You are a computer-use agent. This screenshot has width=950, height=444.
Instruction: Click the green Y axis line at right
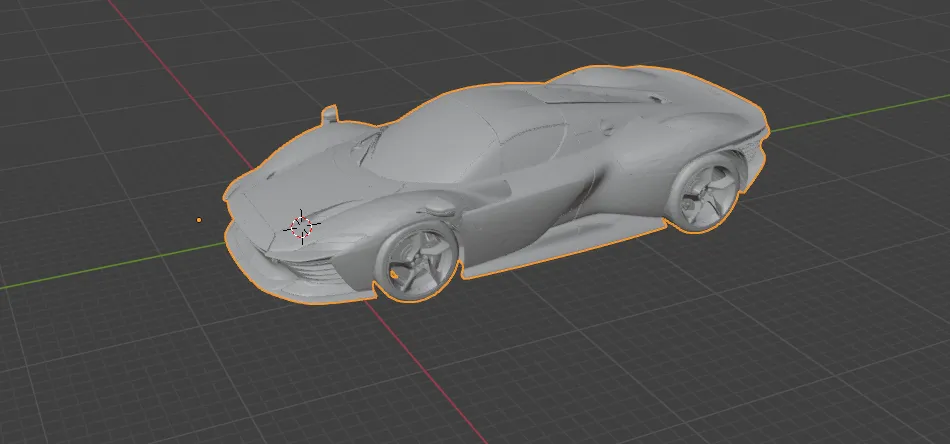coord(860,122)
